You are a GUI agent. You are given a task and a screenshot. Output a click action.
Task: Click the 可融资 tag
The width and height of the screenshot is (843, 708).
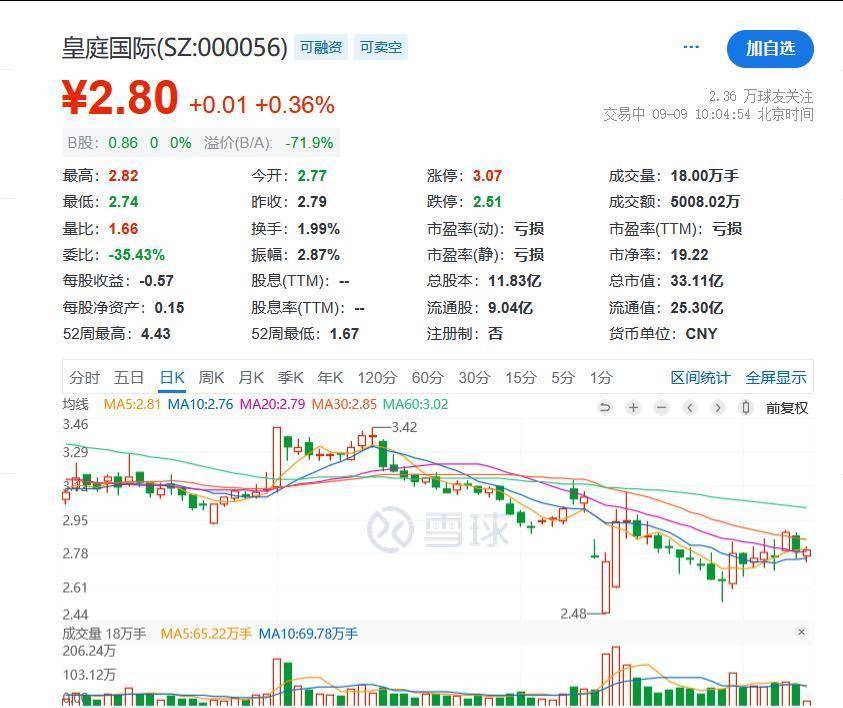(x=321, y=47)
